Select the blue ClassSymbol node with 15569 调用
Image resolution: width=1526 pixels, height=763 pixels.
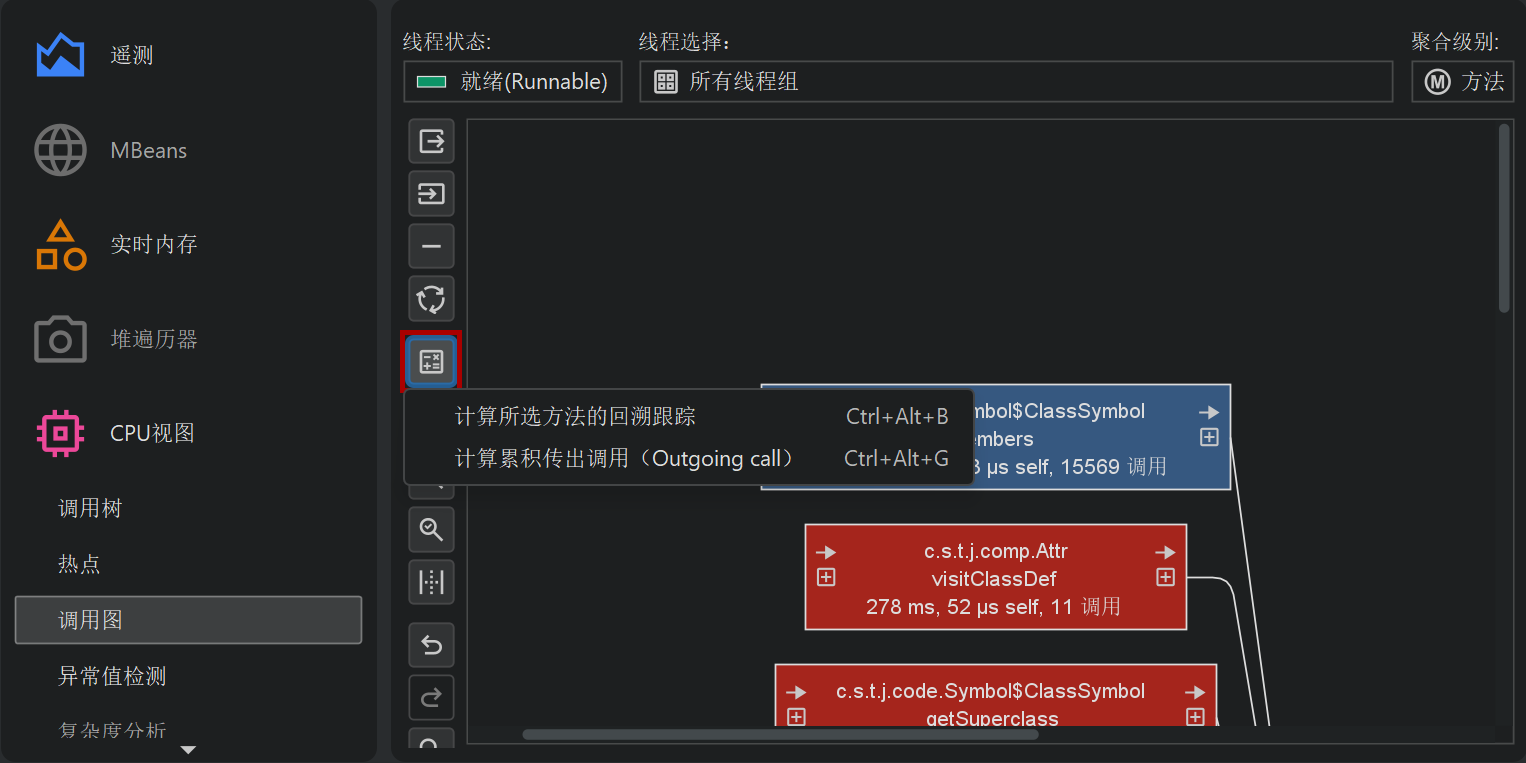click(x=1100, y=437)
